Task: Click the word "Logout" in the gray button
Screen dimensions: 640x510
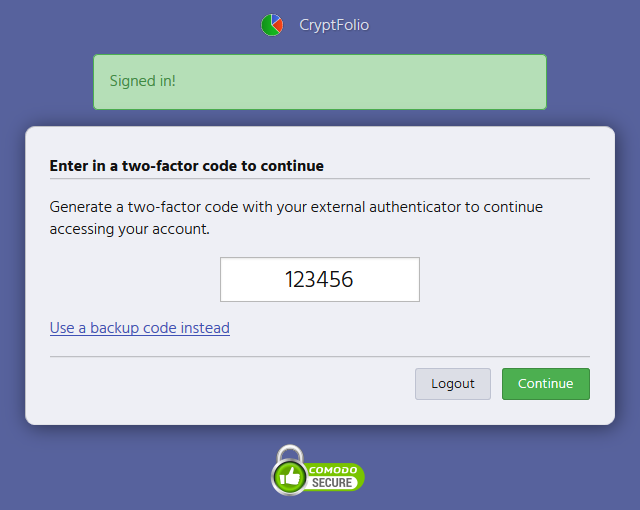Action: 453,384
